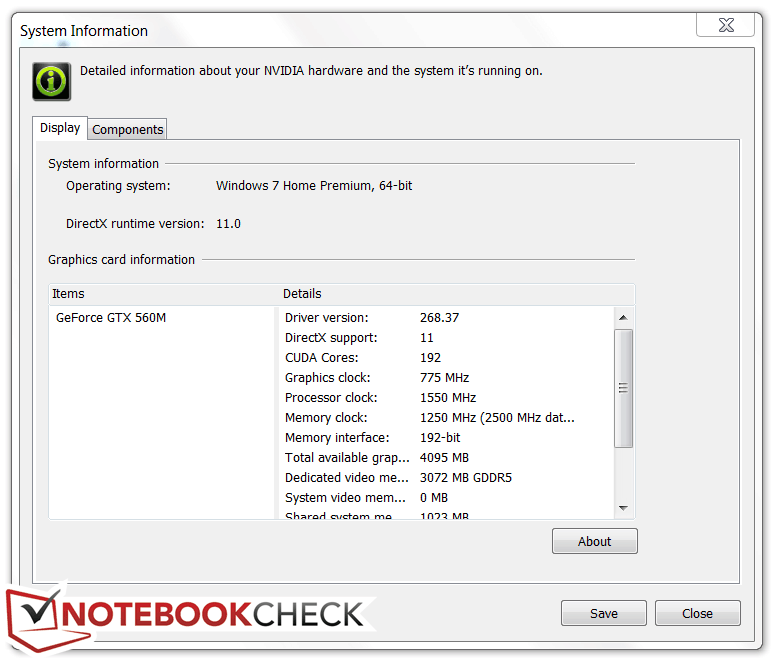The width and height of the screenshot is (774, 659).
Task: Click the green NVIDIA info icon
Action: [51, 81]
